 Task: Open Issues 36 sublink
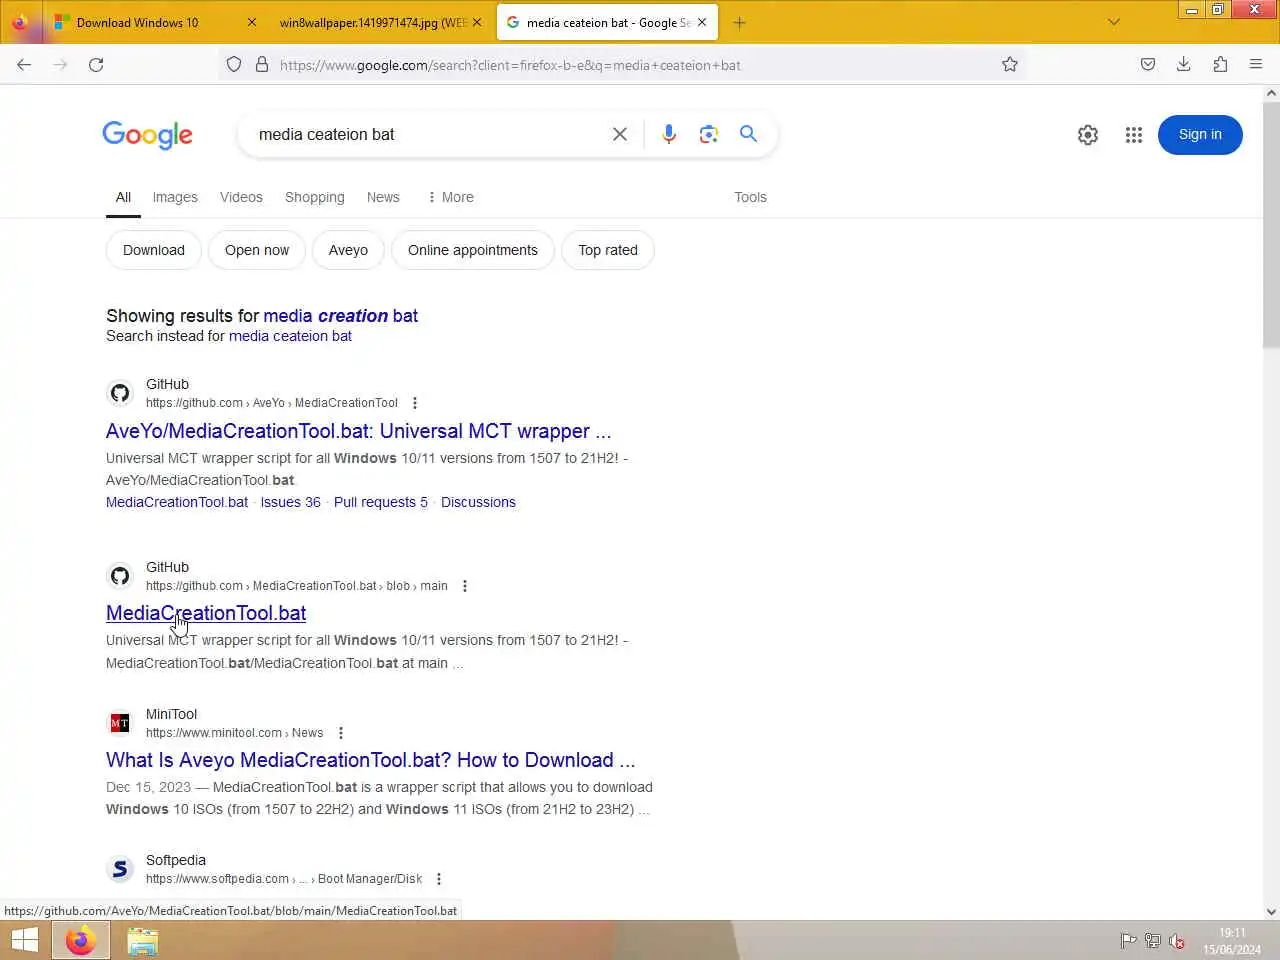coord(291,502)
